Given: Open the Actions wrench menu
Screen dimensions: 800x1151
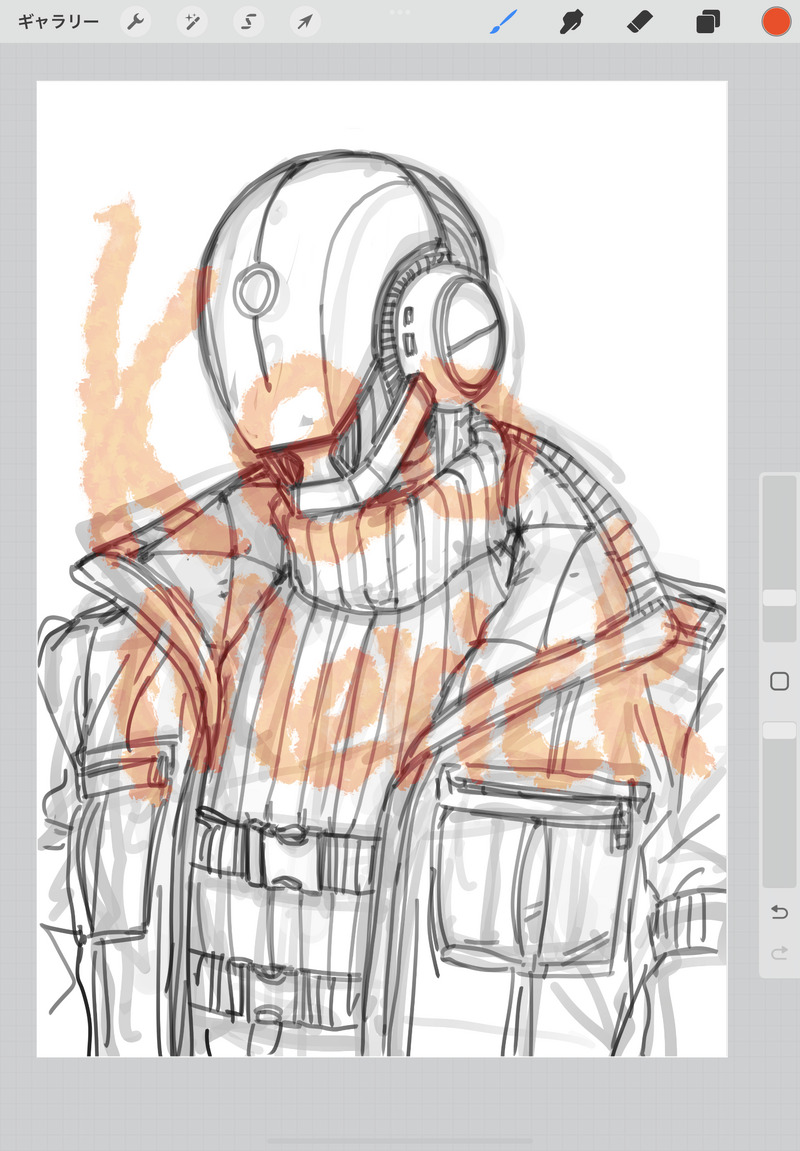Looking at the screenshot, I should pyautogui.click(x=135, y=22).
